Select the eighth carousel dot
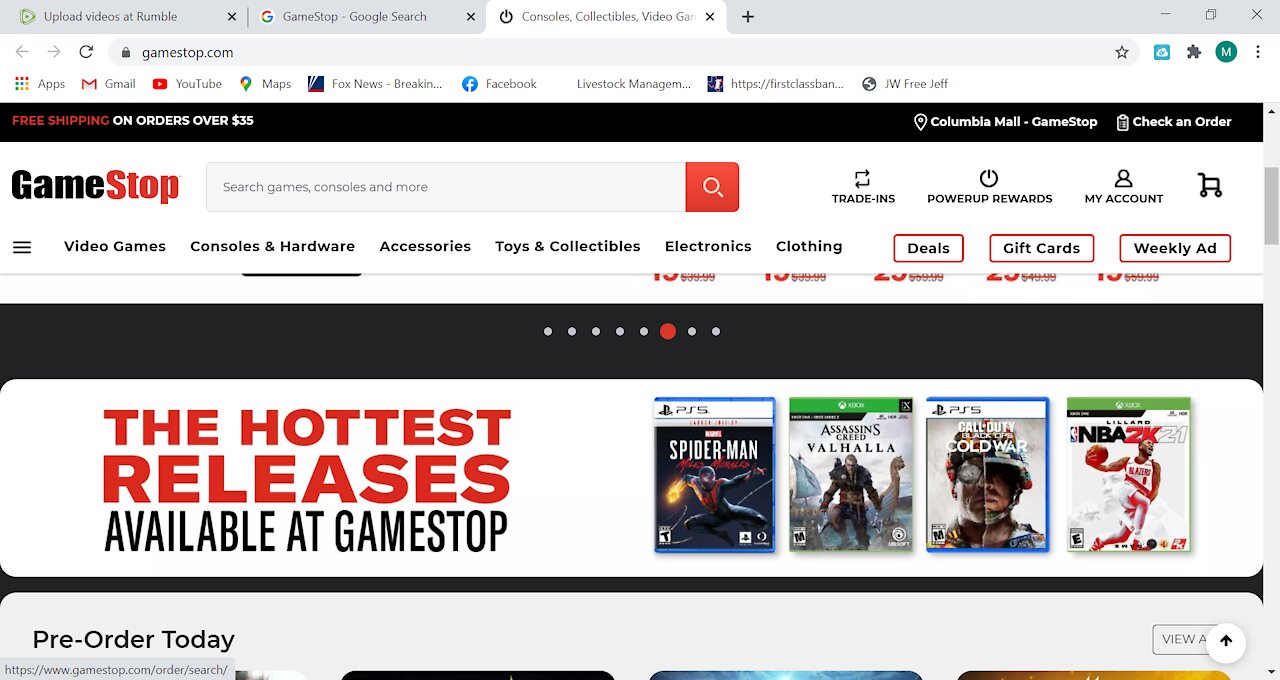The image size is (1280, 680). pos(716,332)
